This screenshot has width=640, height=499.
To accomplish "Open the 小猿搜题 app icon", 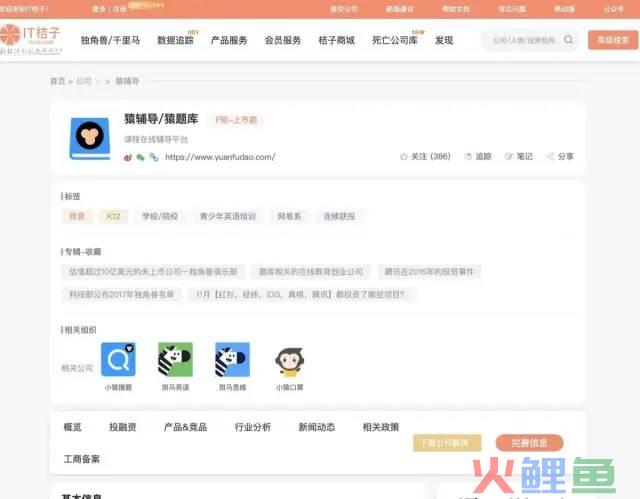I will tap(118, 359).
